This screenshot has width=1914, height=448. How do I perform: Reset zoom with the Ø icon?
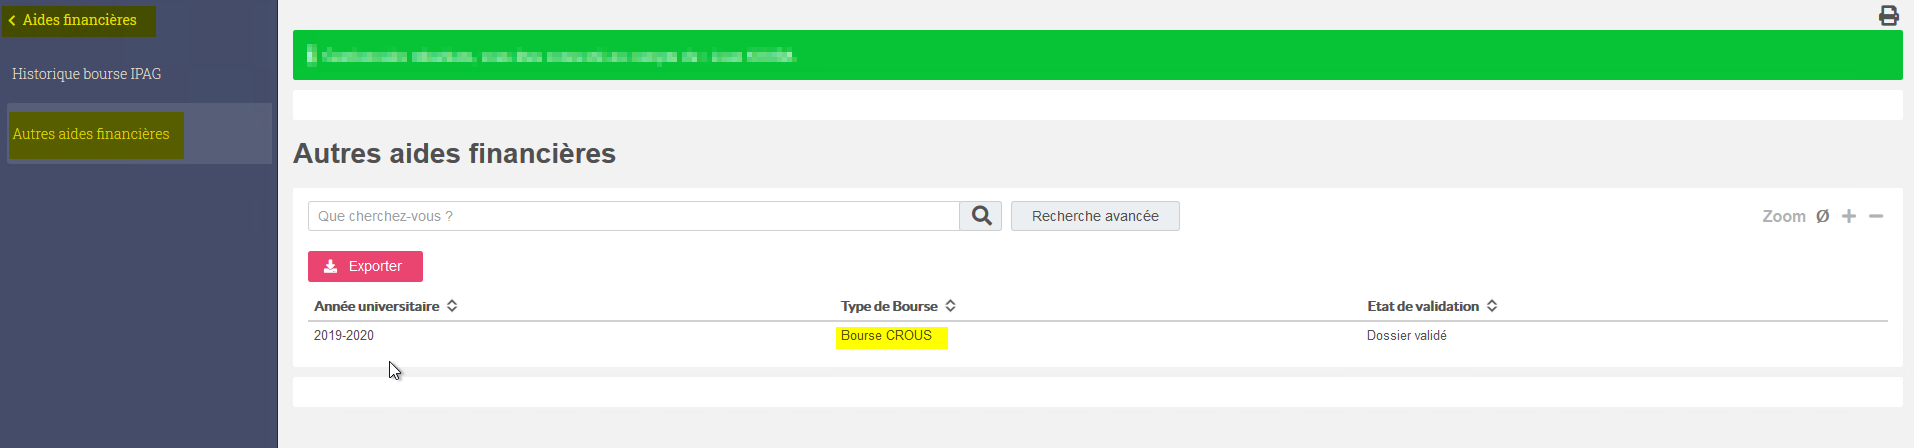click(x=1822, y=216)
